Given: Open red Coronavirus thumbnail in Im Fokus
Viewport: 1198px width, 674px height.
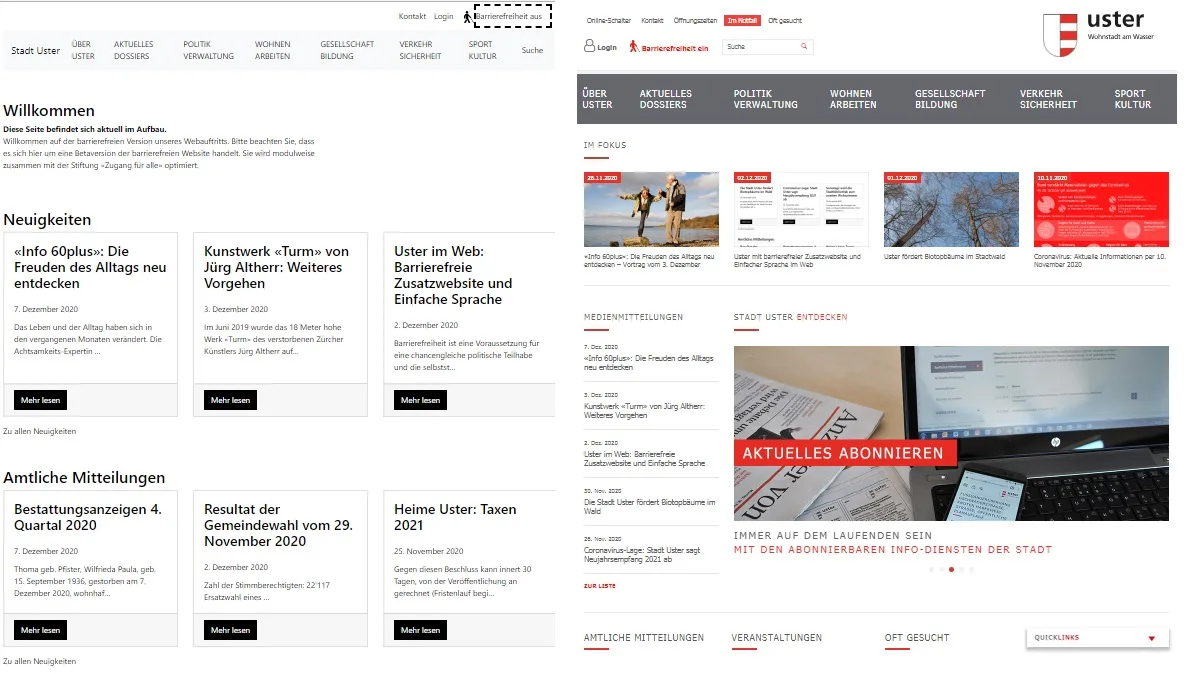Looking at the screenshot, I should pos(1101,209).
